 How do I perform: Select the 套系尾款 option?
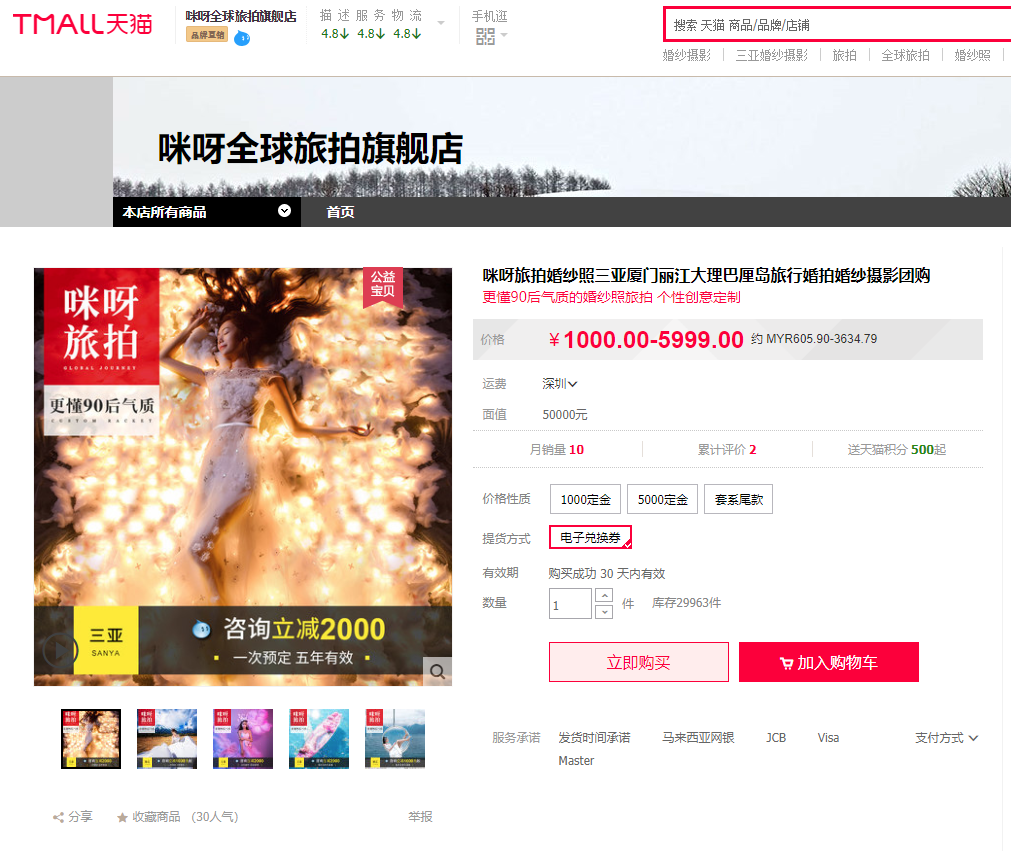(738, 499)
